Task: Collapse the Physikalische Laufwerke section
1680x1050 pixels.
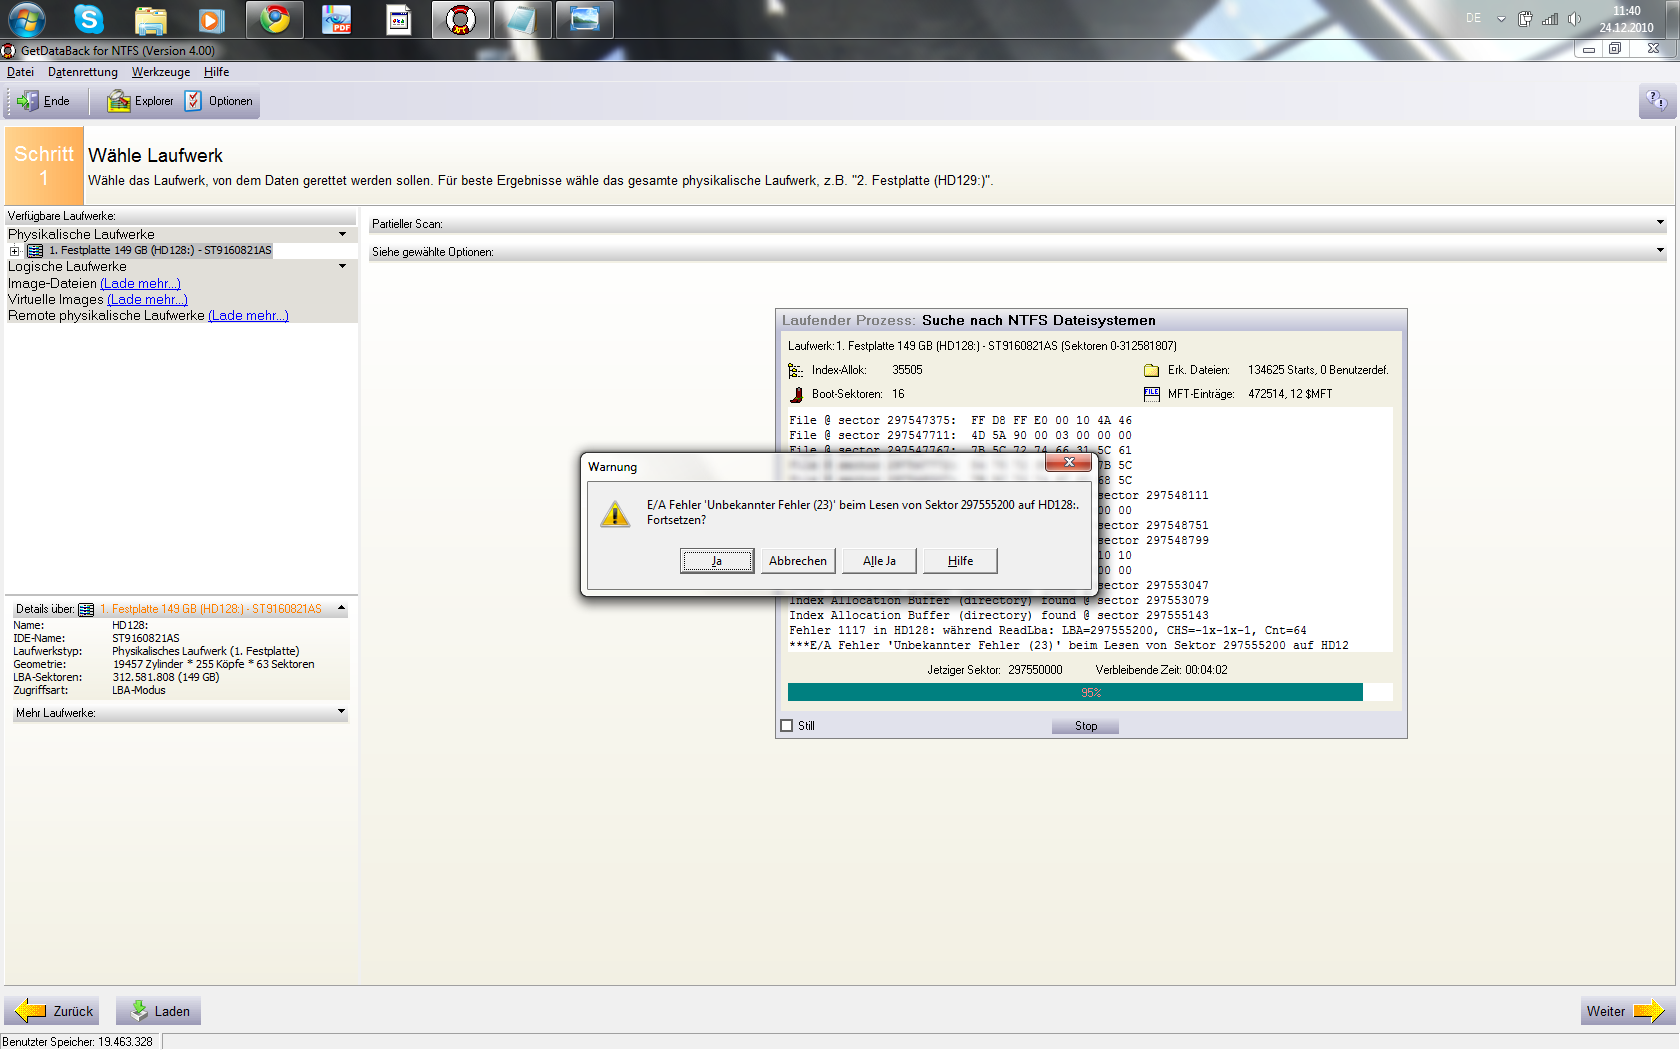Action: (343, 235)
